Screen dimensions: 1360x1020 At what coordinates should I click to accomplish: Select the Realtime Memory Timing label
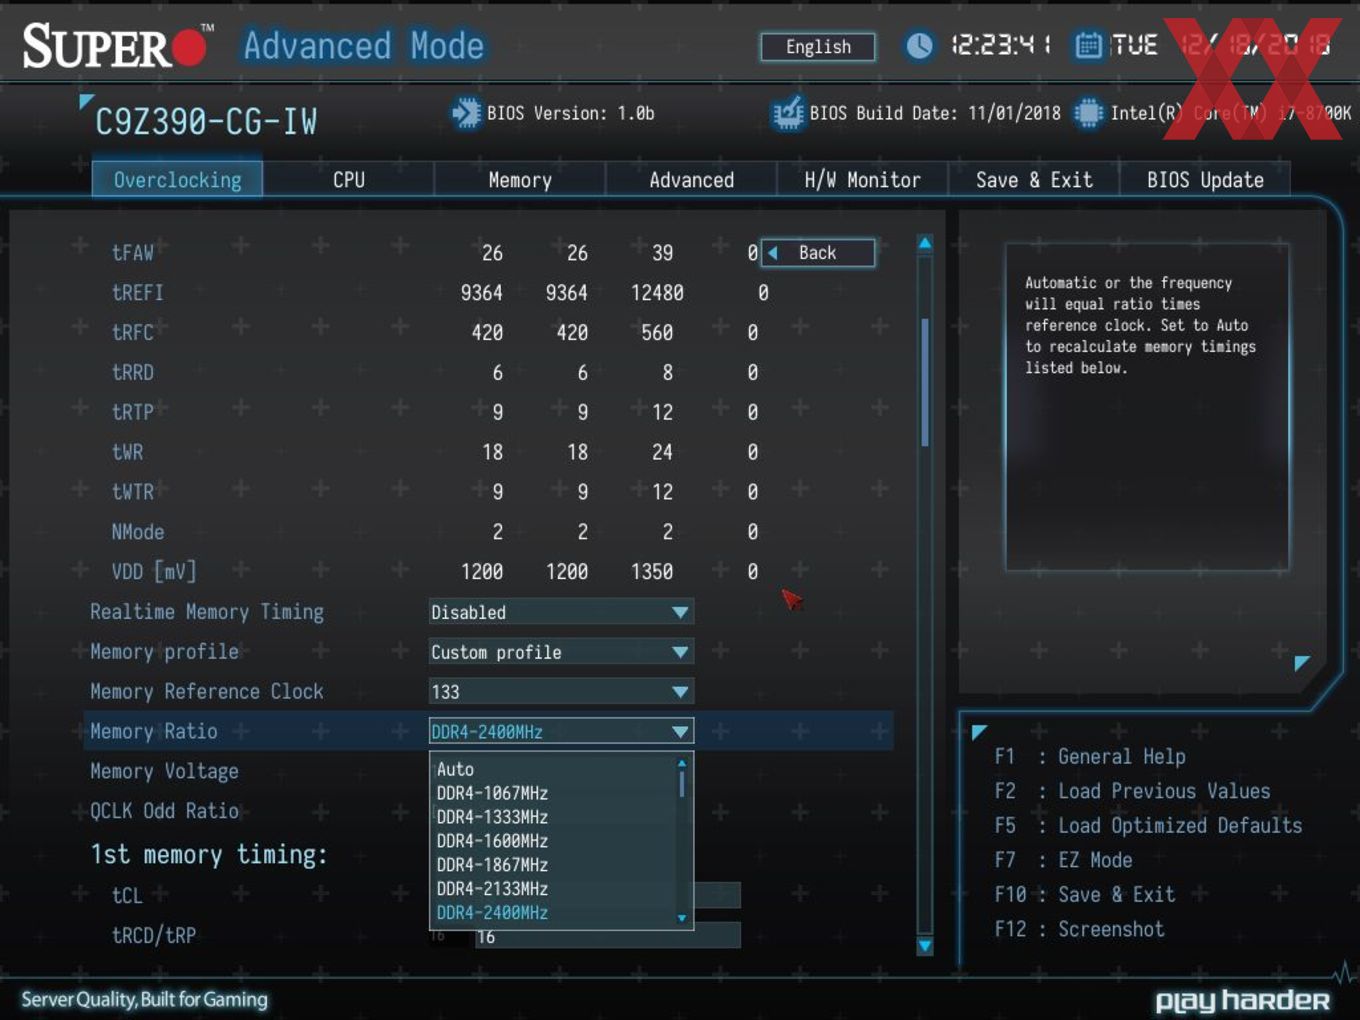[x=207, y=612]
